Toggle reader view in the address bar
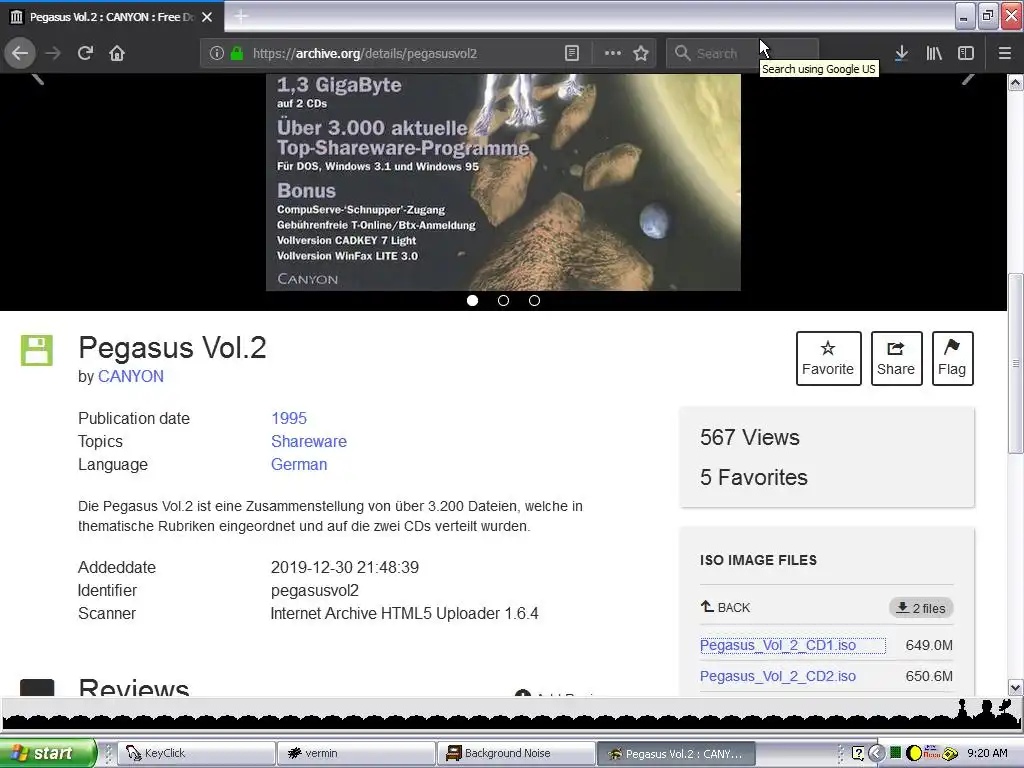 (x=571, y=53)
